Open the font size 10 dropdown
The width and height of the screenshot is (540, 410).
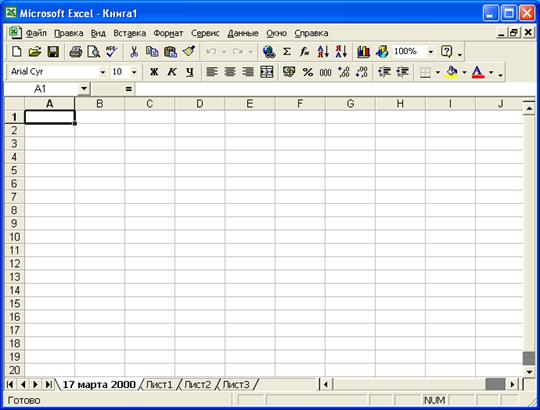pos(134,72)
